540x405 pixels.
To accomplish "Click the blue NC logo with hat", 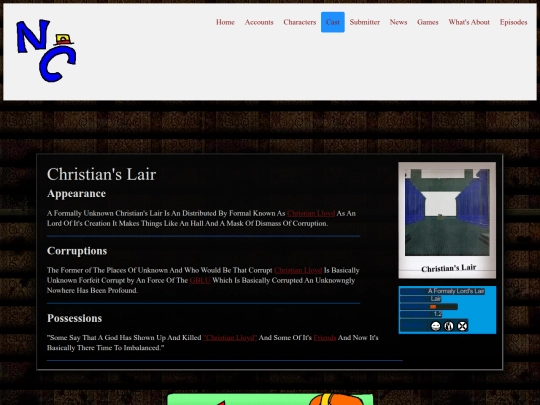I will click(46, 51).
